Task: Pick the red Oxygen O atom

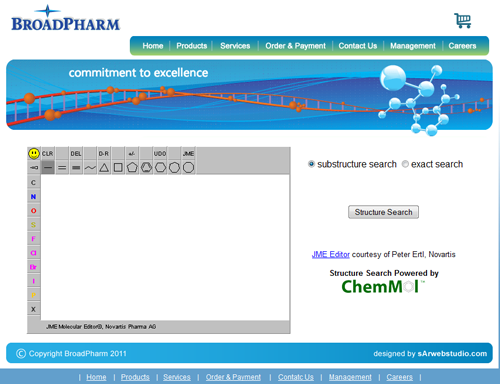Action: point(33,211)
